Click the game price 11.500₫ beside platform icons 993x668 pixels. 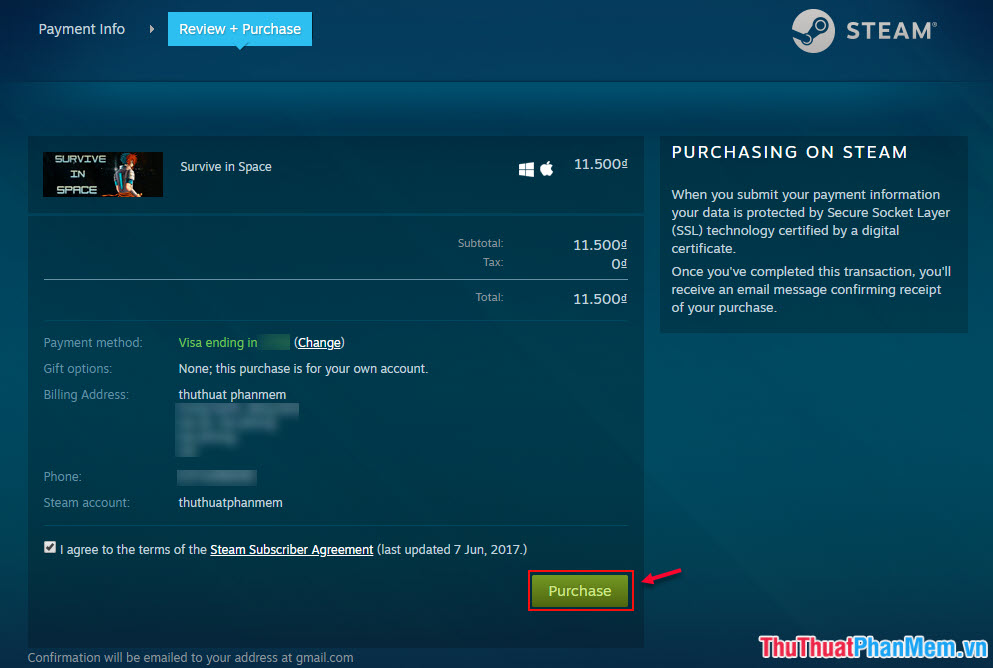601,164
